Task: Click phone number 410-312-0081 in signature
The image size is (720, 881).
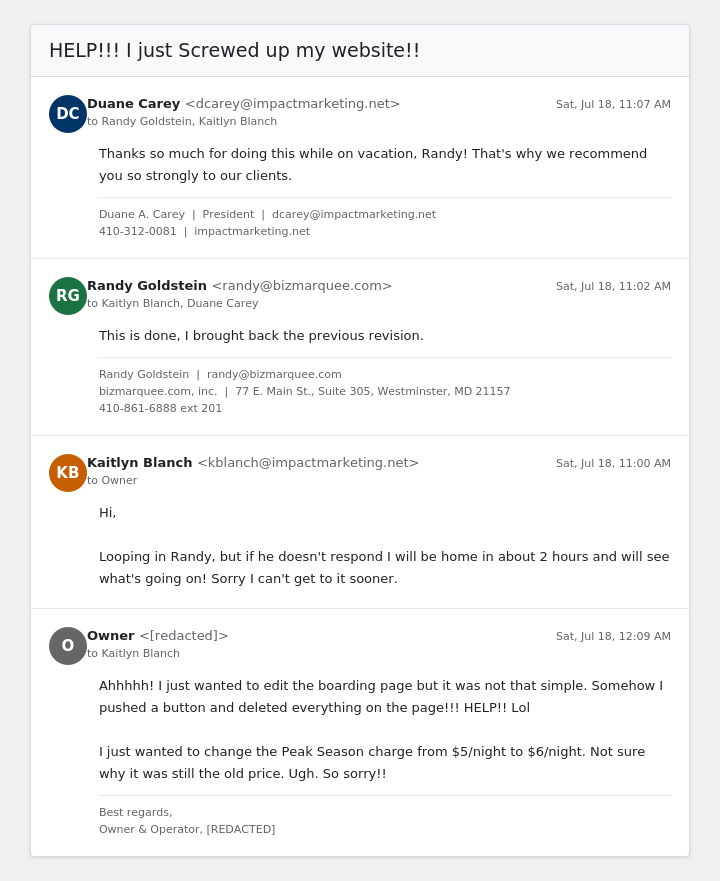Action: [138, 231]
